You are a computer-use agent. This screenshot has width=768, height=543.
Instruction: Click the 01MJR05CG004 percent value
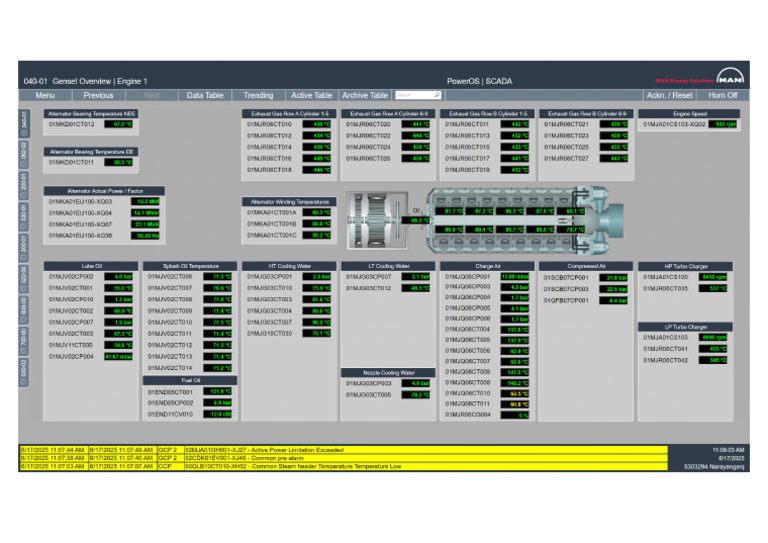click(515, 415)
